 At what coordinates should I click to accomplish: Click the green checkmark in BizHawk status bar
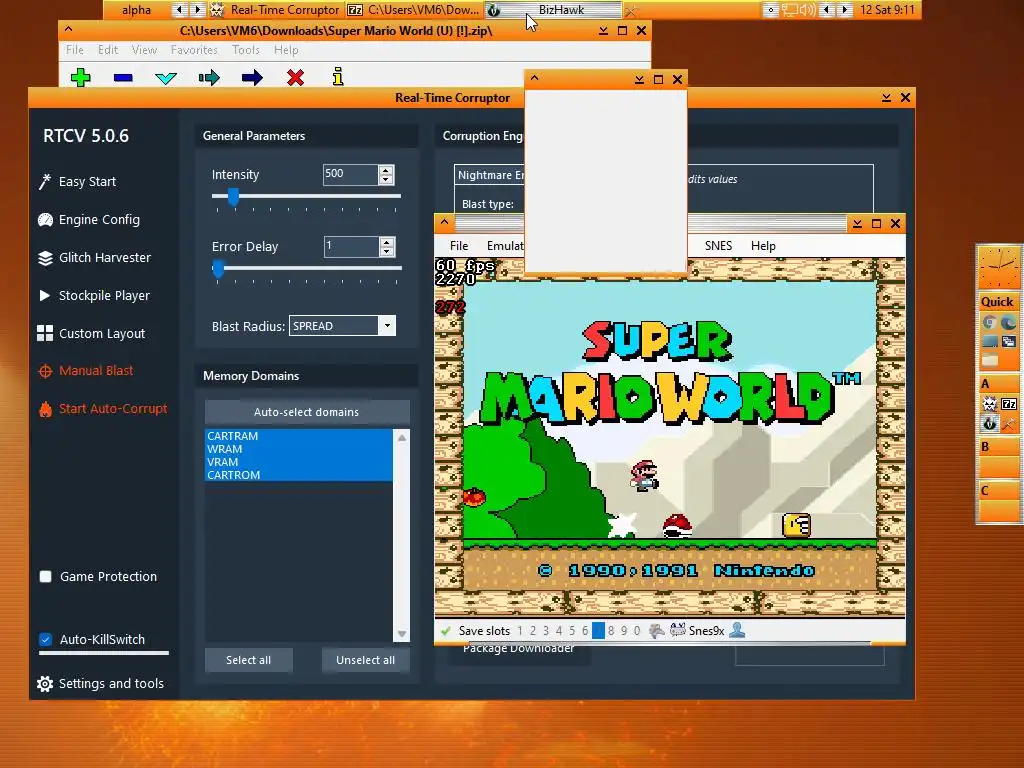click(x=446, y=631)
